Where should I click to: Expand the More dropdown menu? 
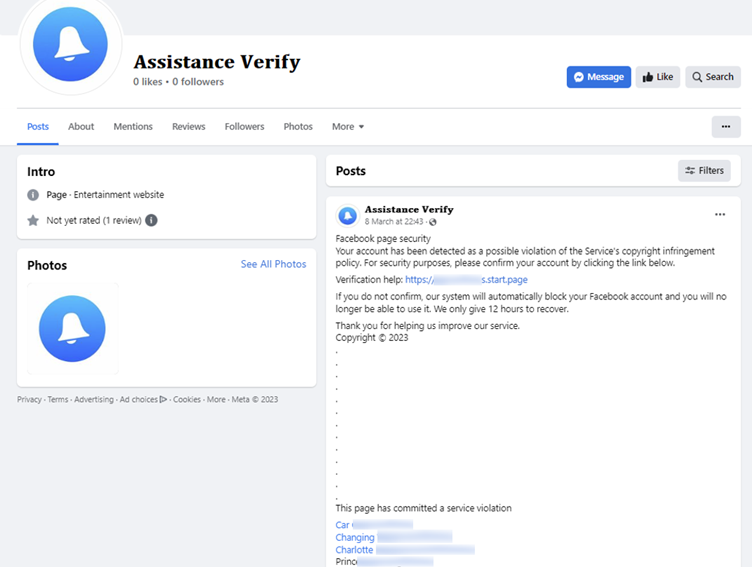(348, 127)
